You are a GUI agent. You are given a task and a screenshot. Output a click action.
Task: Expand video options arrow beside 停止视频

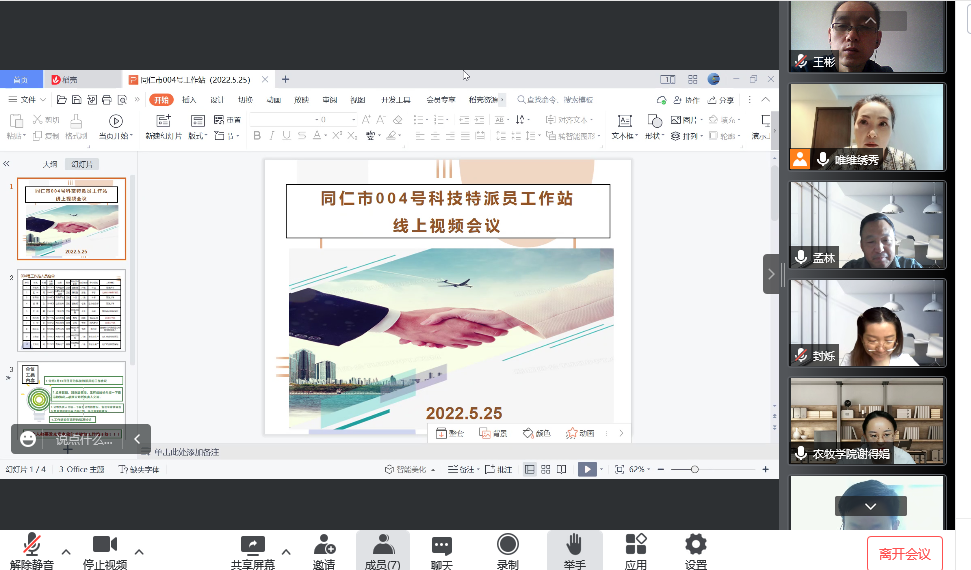(139, 551)
